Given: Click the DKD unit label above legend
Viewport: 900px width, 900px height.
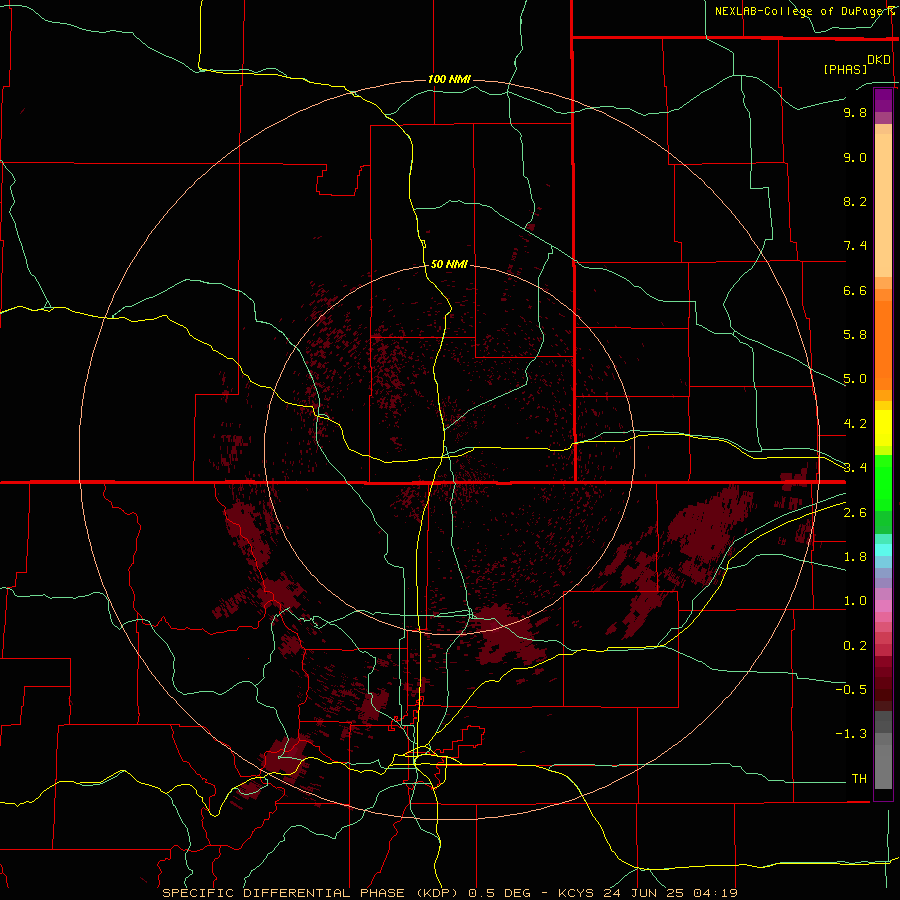Looking at the screenshot, I should [x=879, y=60].
